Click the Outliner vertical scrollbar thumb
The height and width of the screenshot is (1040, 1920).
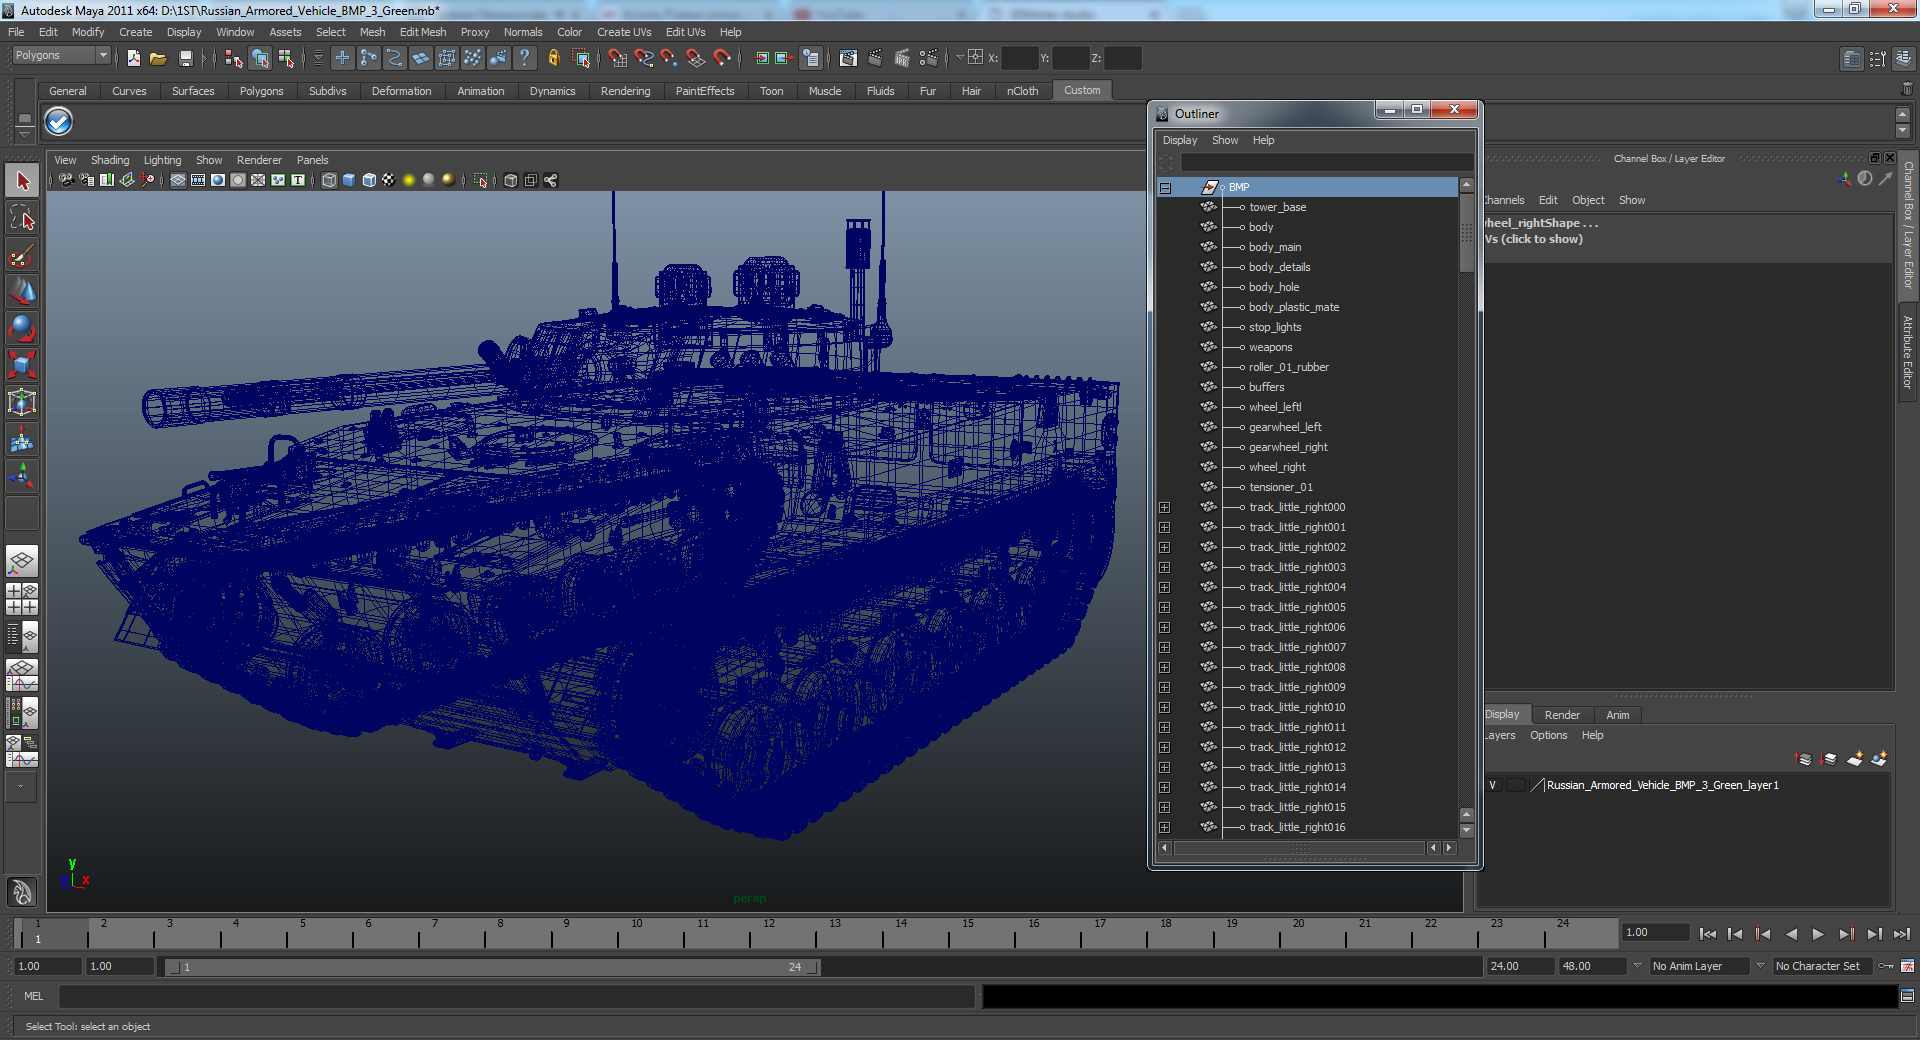(x=1467, y=233)
